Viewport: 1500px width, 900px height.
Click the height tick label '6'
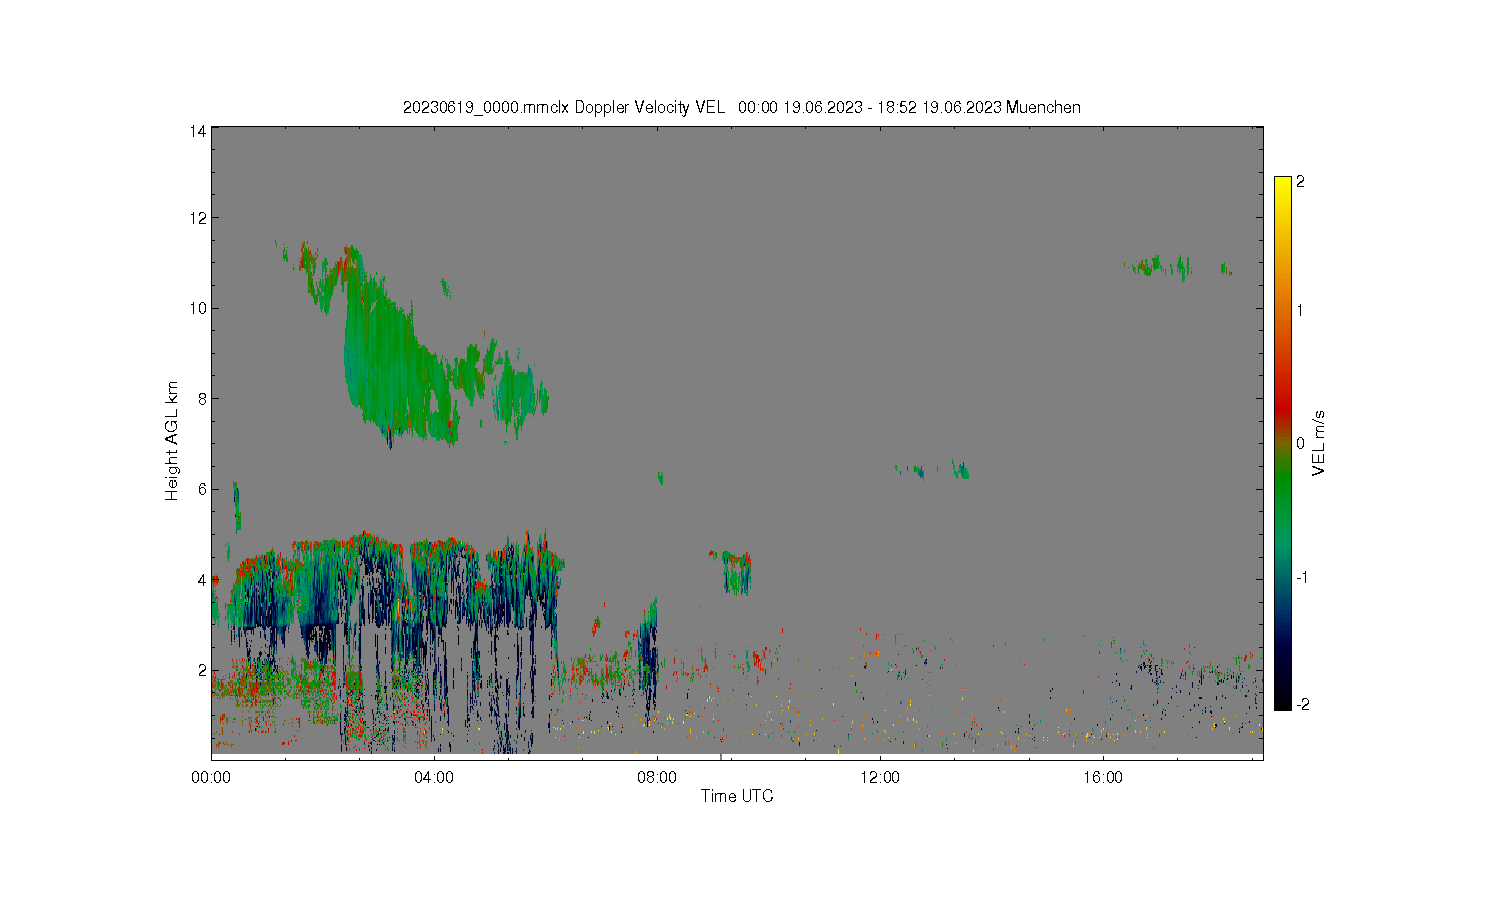(x=202, y=489)
